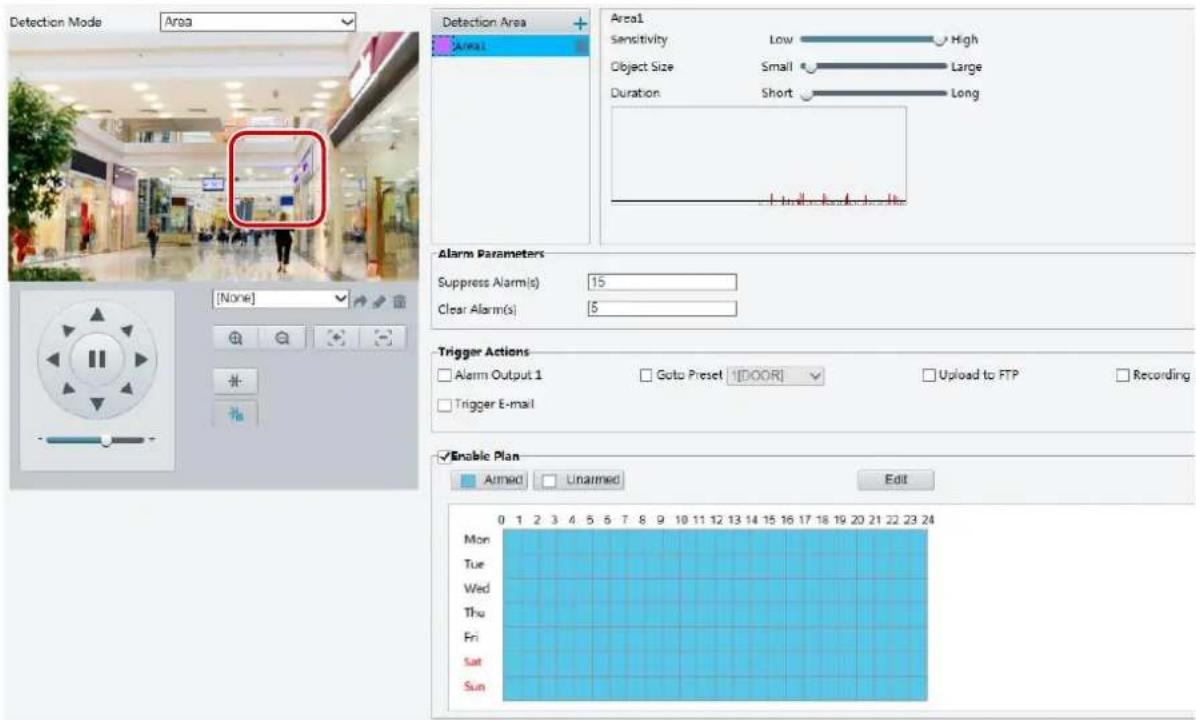
Task: Click the Armed legend button
Action: (490, 480)
